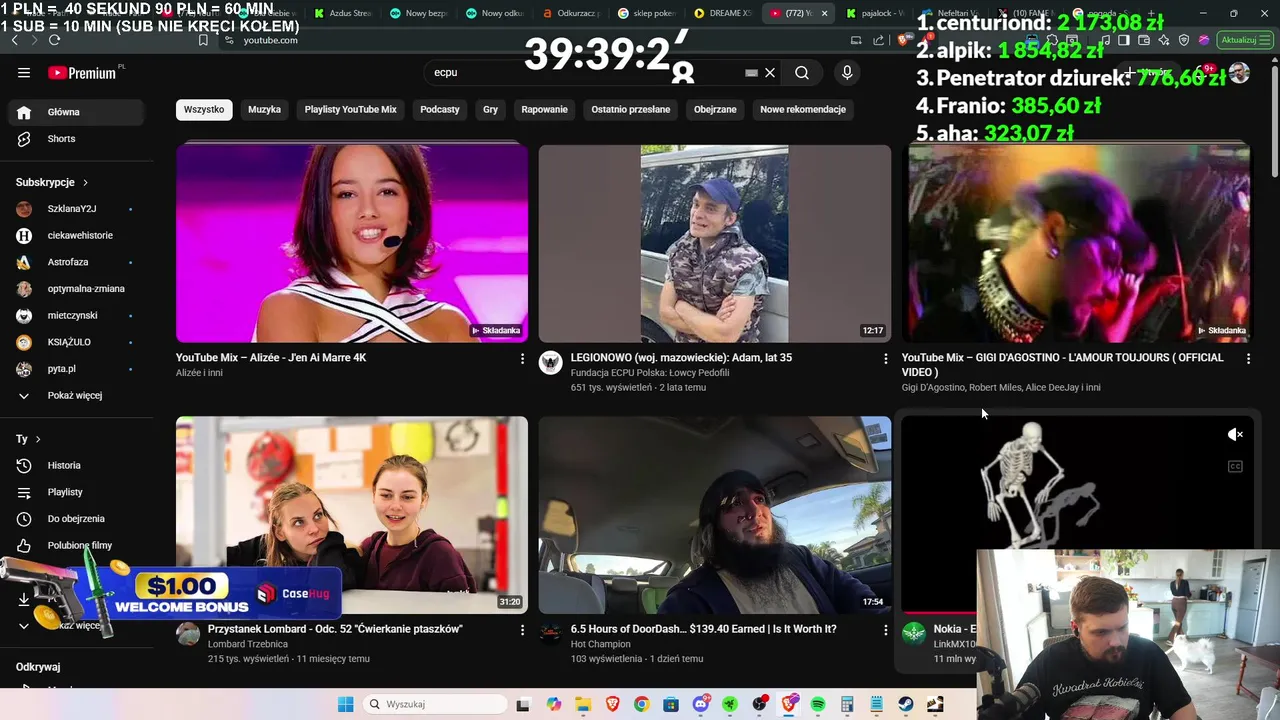The height and width of the screenshot is (720, 1280).
Task: Open Gigi D'Agostino mix thumbnail
Action: (1076, 243)
